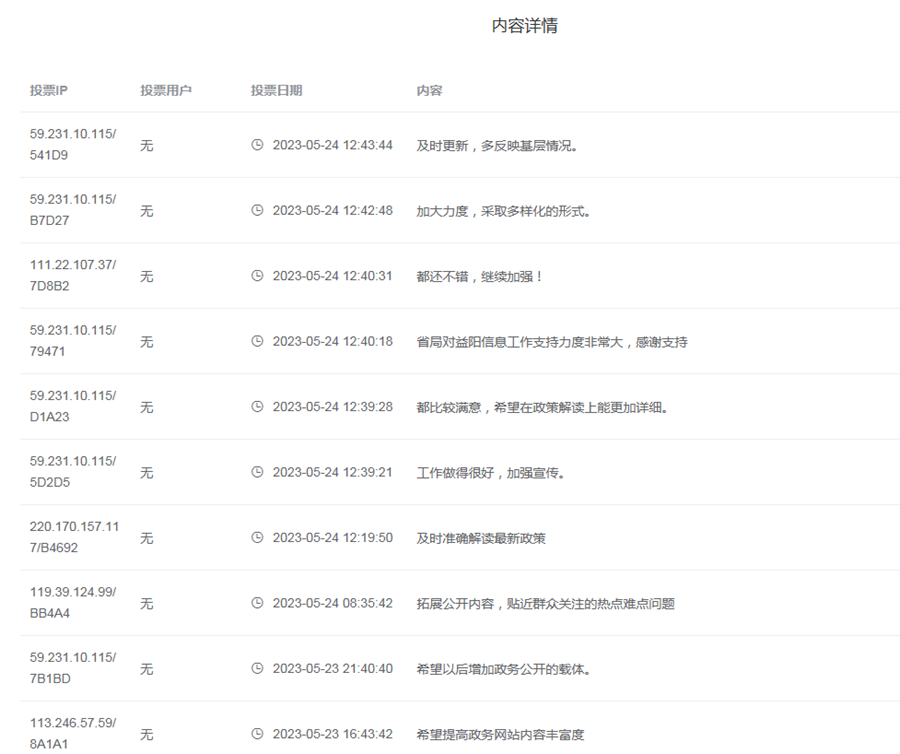The image size is (900, 754).
Task: Click the 内容详情 page title
Action: click(524, 26)
